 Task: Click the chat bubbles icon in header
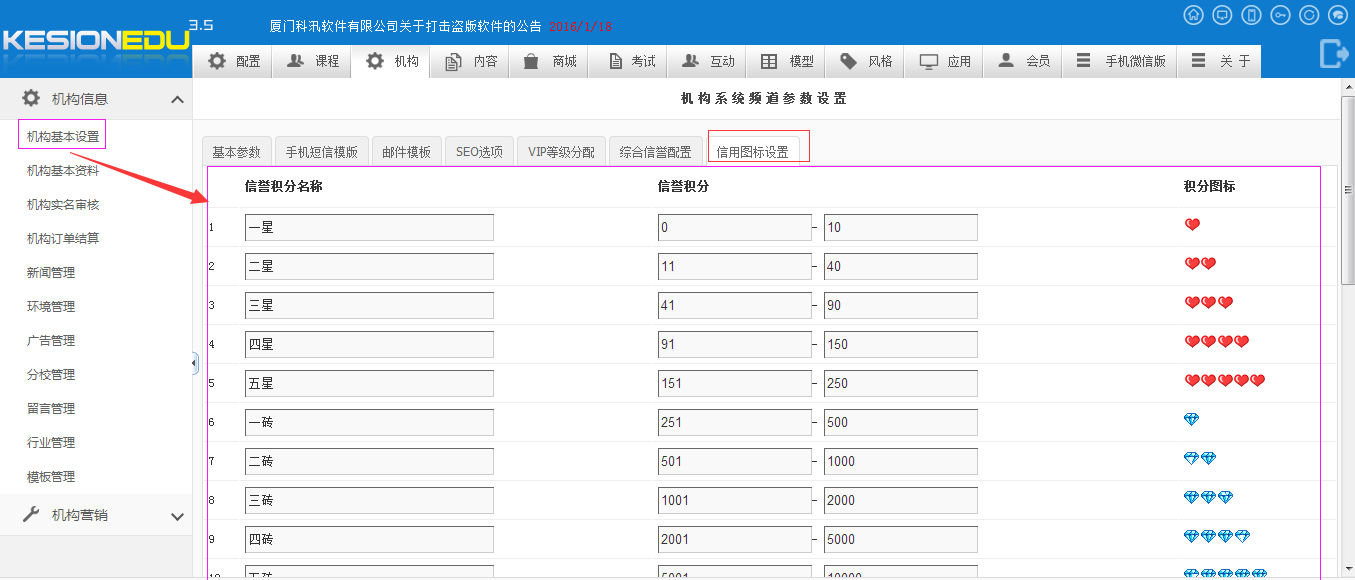[x=1338, y=15]
